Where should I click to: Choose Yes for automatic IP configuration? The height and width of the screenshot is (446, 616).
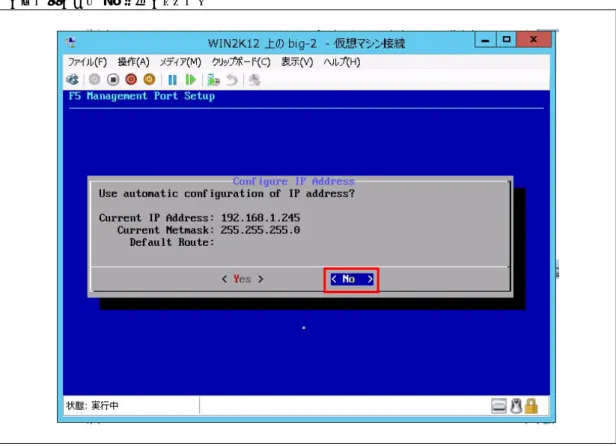pyautogui.click(x=242, y=279)
